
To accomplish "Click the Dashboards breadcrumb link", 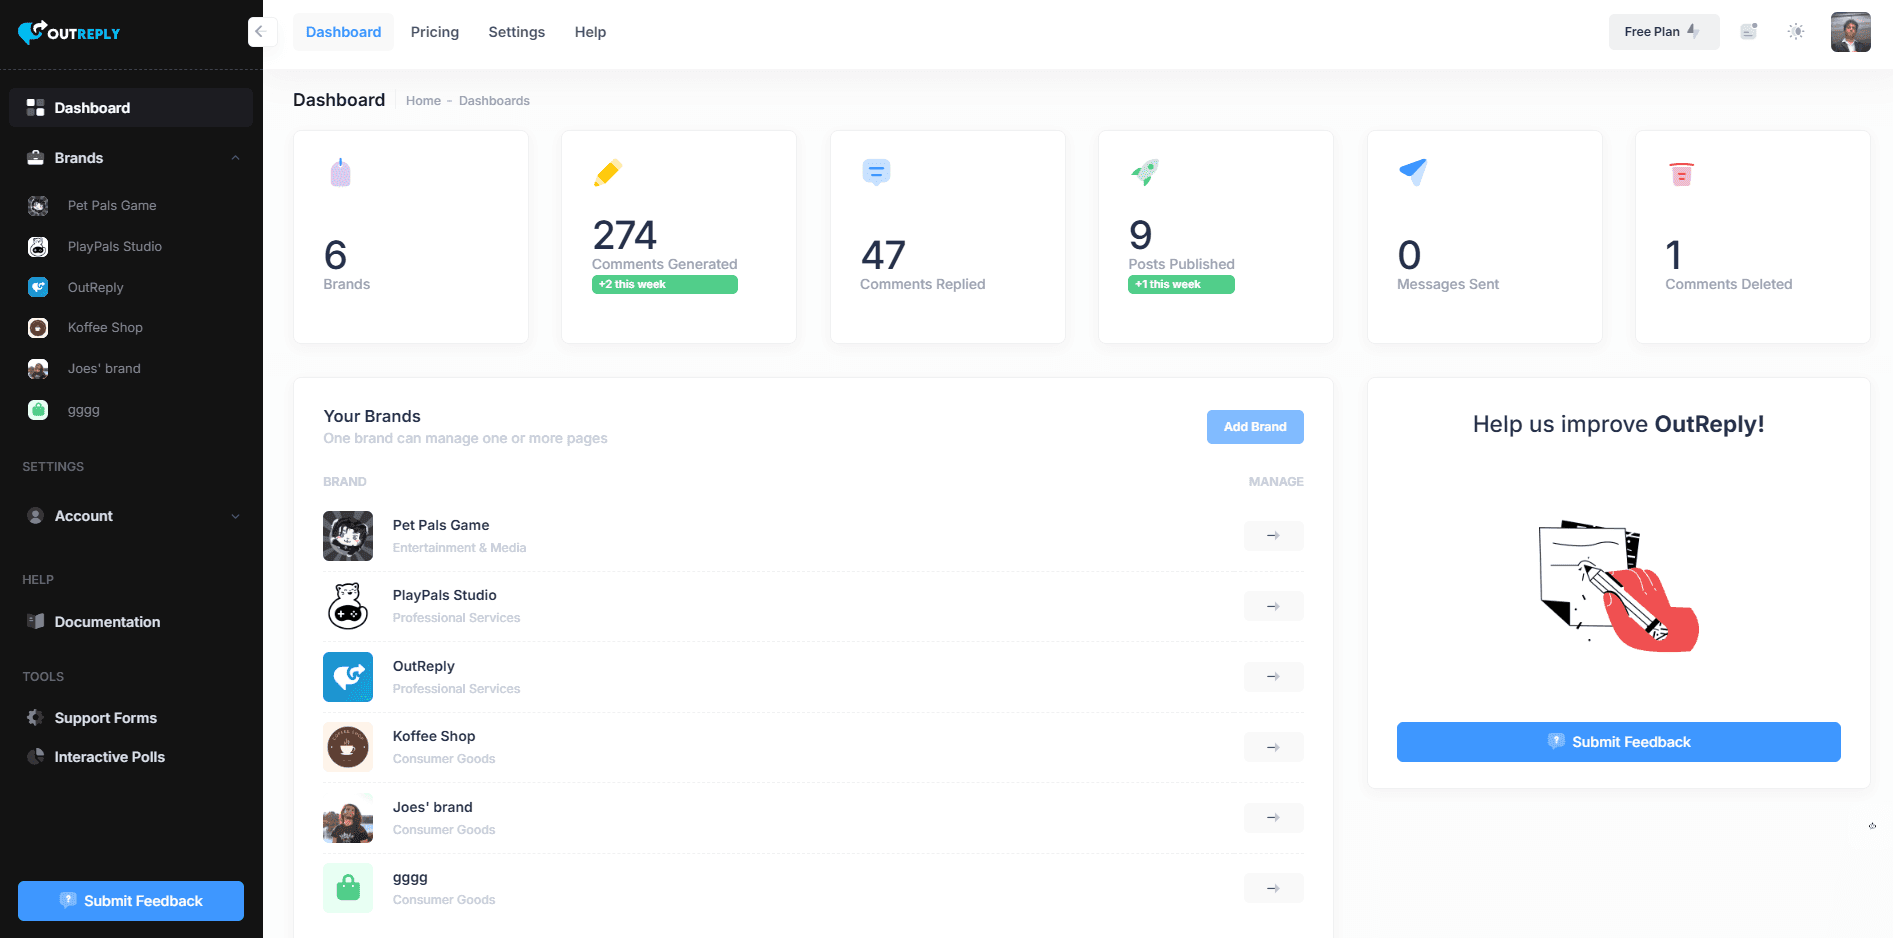I will point(494,101).
